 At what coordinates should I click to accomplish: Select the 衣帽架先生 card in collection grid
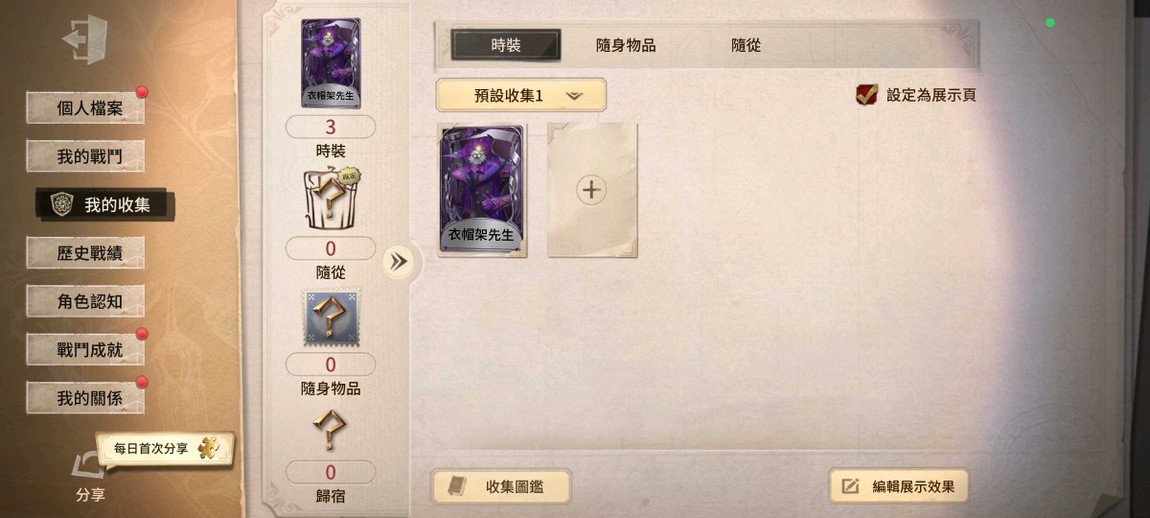tap(482, 190)
